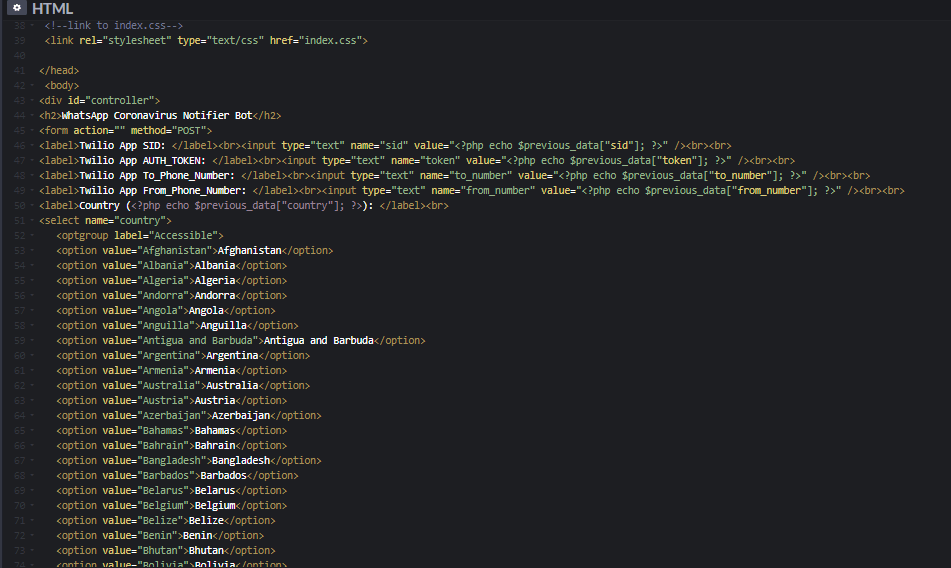Click the Azerbaijan option fold arrow on line 64
Image resolution: width=951 pixels, height=568 pixels.
tap(33, 416)
